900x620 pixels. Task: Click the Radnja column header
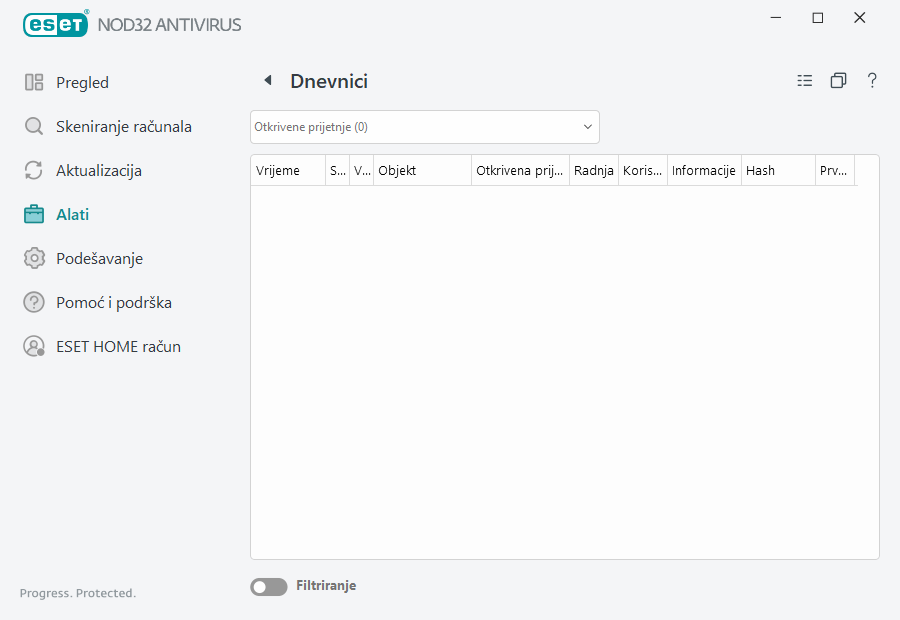coord(594,170)
